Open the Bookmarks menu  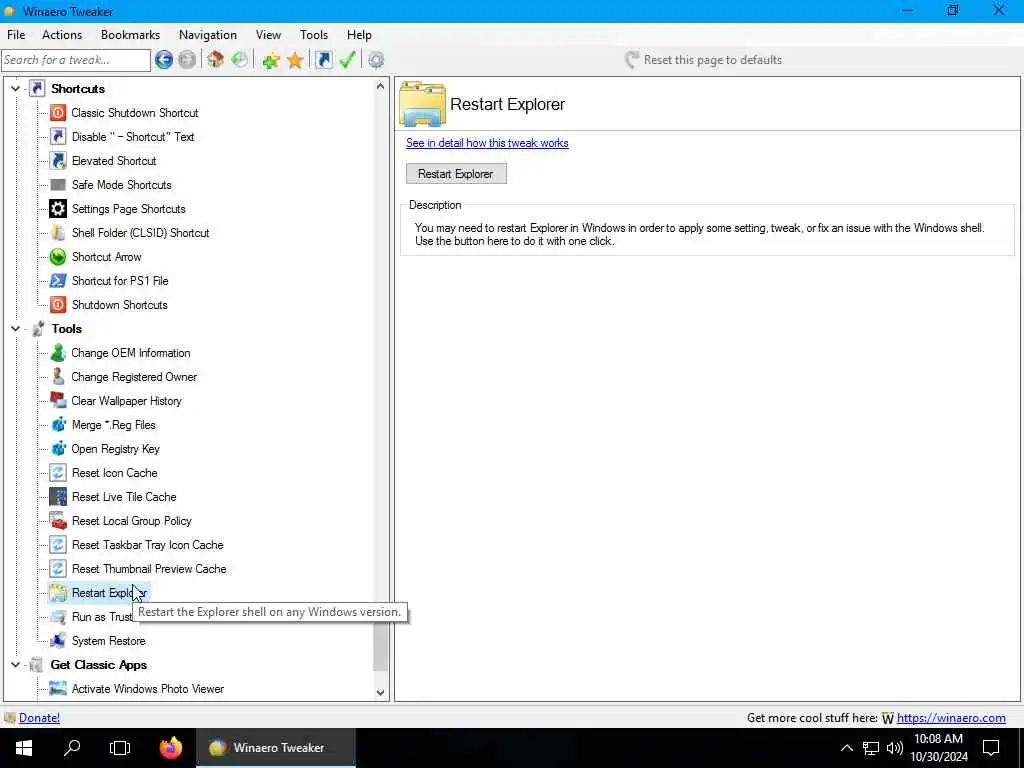[131, 35]
